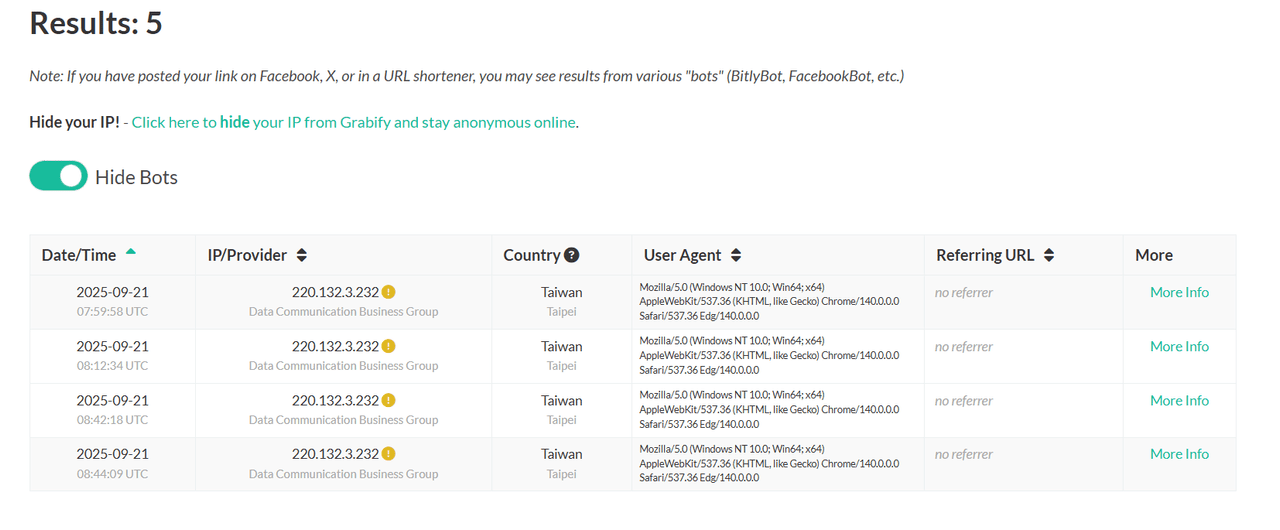Sort by Date/Time column arrow

(x=131, y=252)
